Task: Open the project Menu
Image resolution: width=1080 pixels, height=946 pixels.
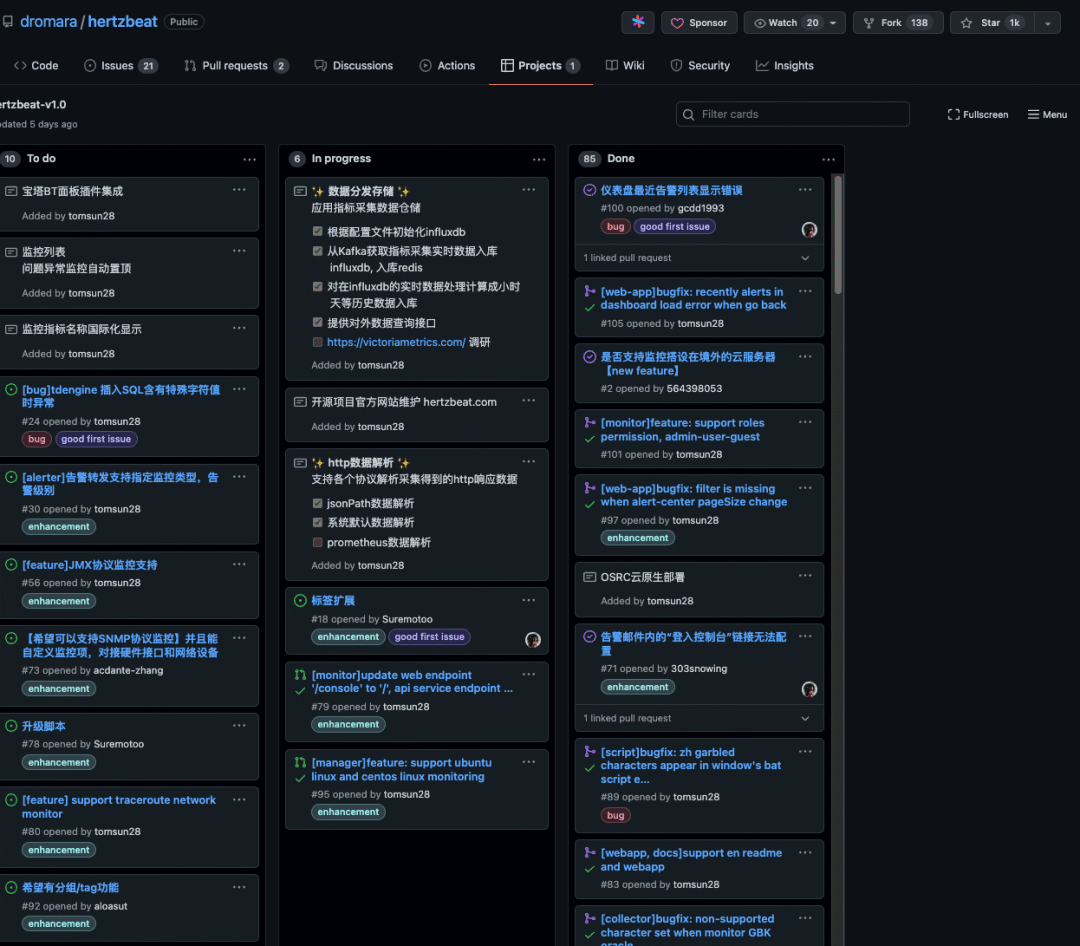Action: (x=1047, y=114)
